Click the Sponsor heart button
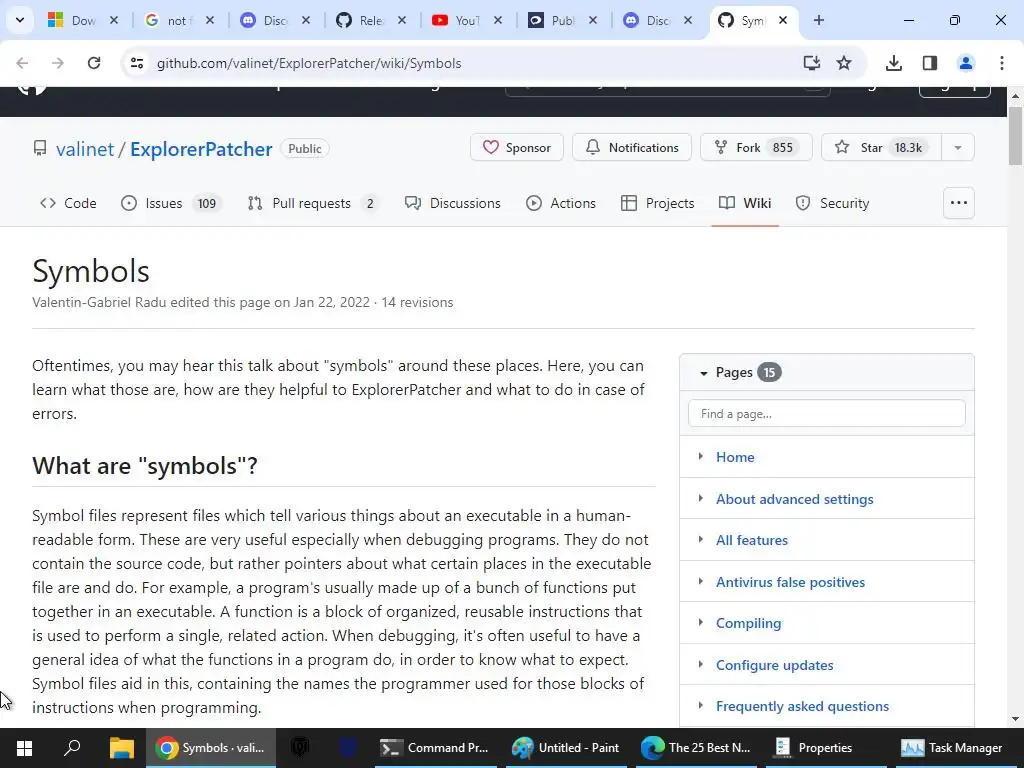This screenshot has height=768, width=1024. [517, 148]
